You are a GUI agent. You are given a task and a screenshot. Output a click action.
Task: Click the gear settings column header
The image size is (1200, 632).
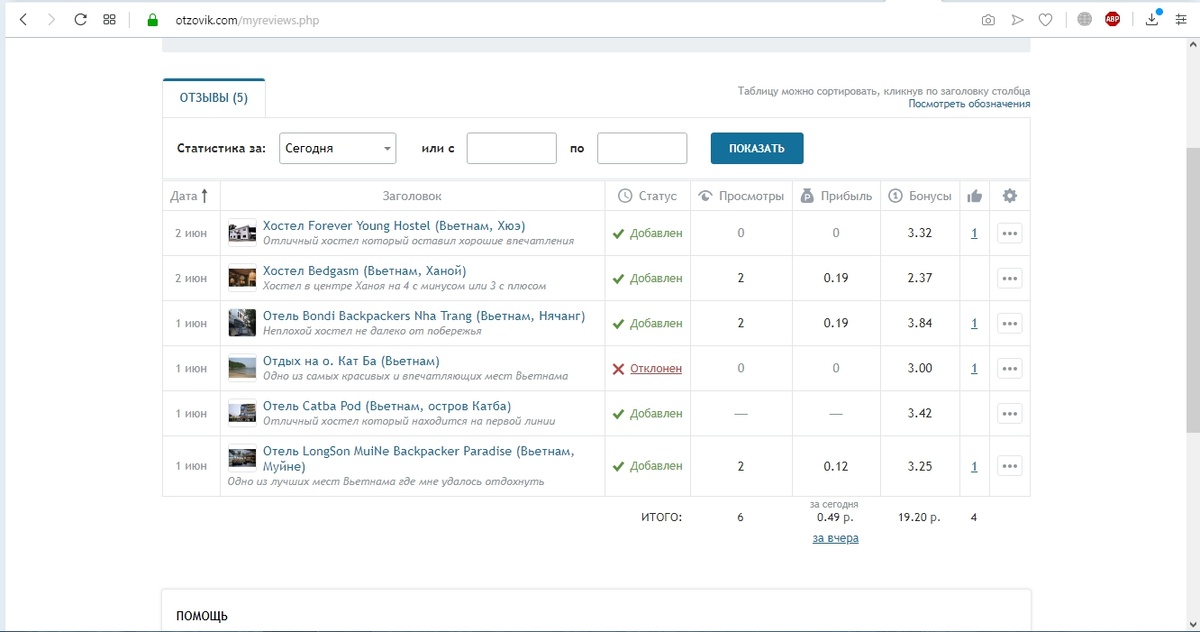[x=1009, y=196]
